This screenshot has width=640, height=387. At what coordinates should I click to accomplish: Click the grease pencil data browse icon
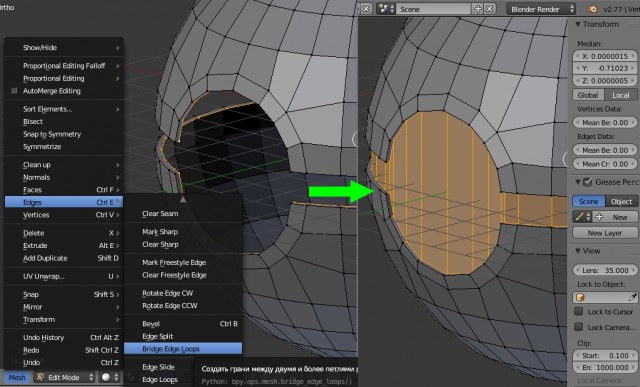tap(582, 217)
